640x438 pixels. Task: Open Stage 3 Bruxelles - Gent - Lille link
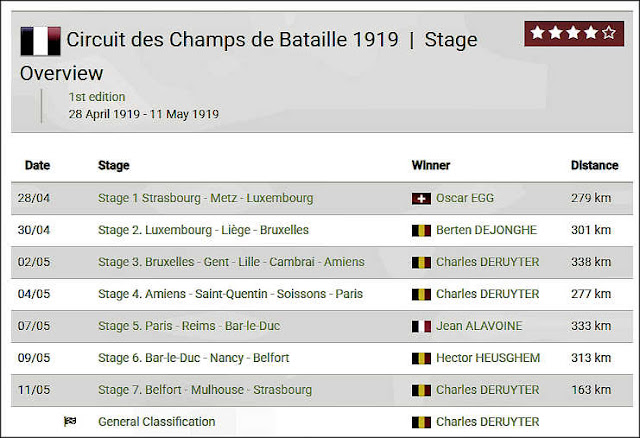(x=231, y=262)
